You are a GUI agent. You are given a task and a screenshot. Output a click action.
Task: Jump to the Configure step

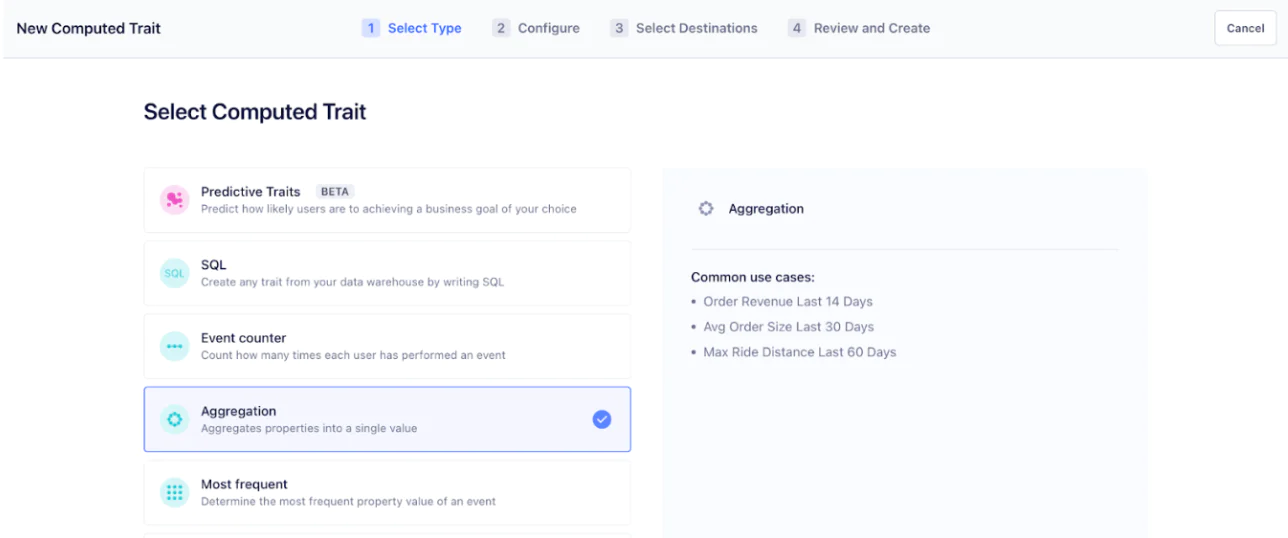pyautogui.click(x=536, y=28)
